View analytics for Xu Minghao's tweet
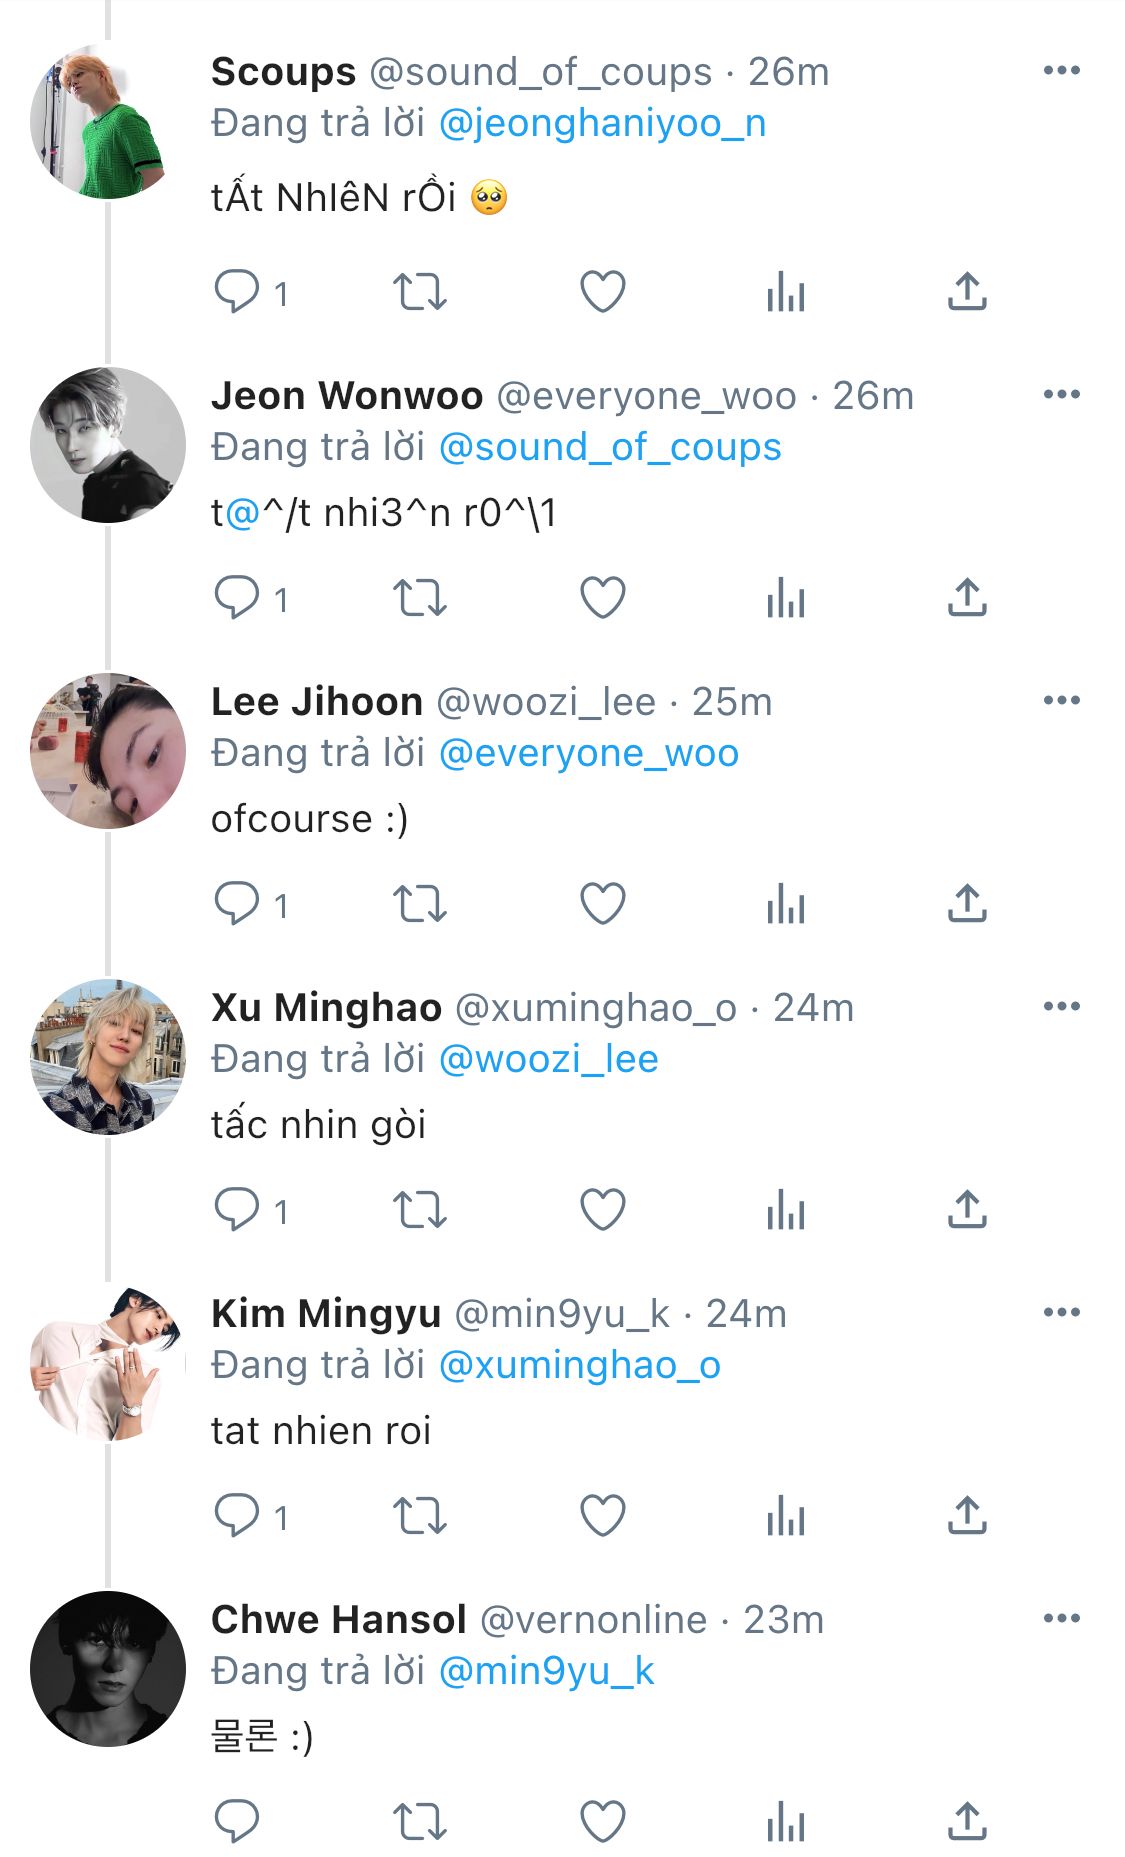The width and height of the screenshot is (1125, 1857). click(x=786, y=1210)
